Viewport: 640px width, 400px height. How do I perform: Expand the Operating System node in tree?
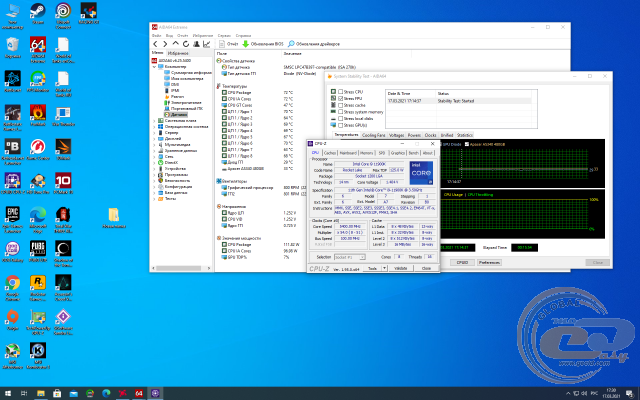pyautogui.click(x=154, y=127)
